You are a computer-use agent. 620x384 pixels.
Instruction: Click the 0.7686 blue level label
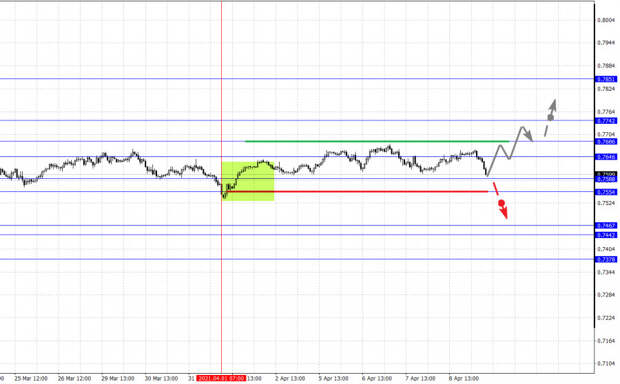[606, 142]
